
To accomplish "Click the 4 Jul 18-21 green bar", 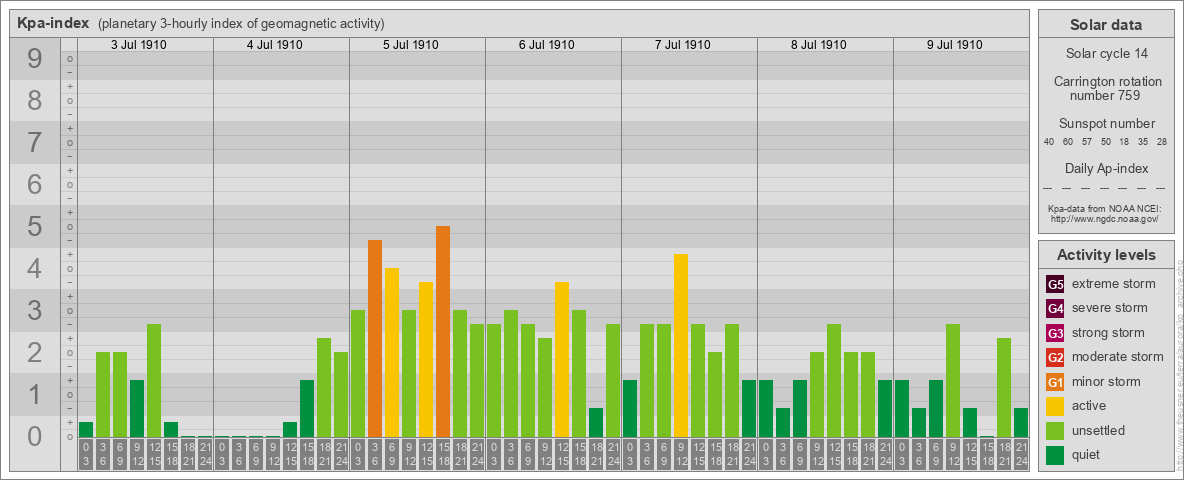I will (324, 387).
